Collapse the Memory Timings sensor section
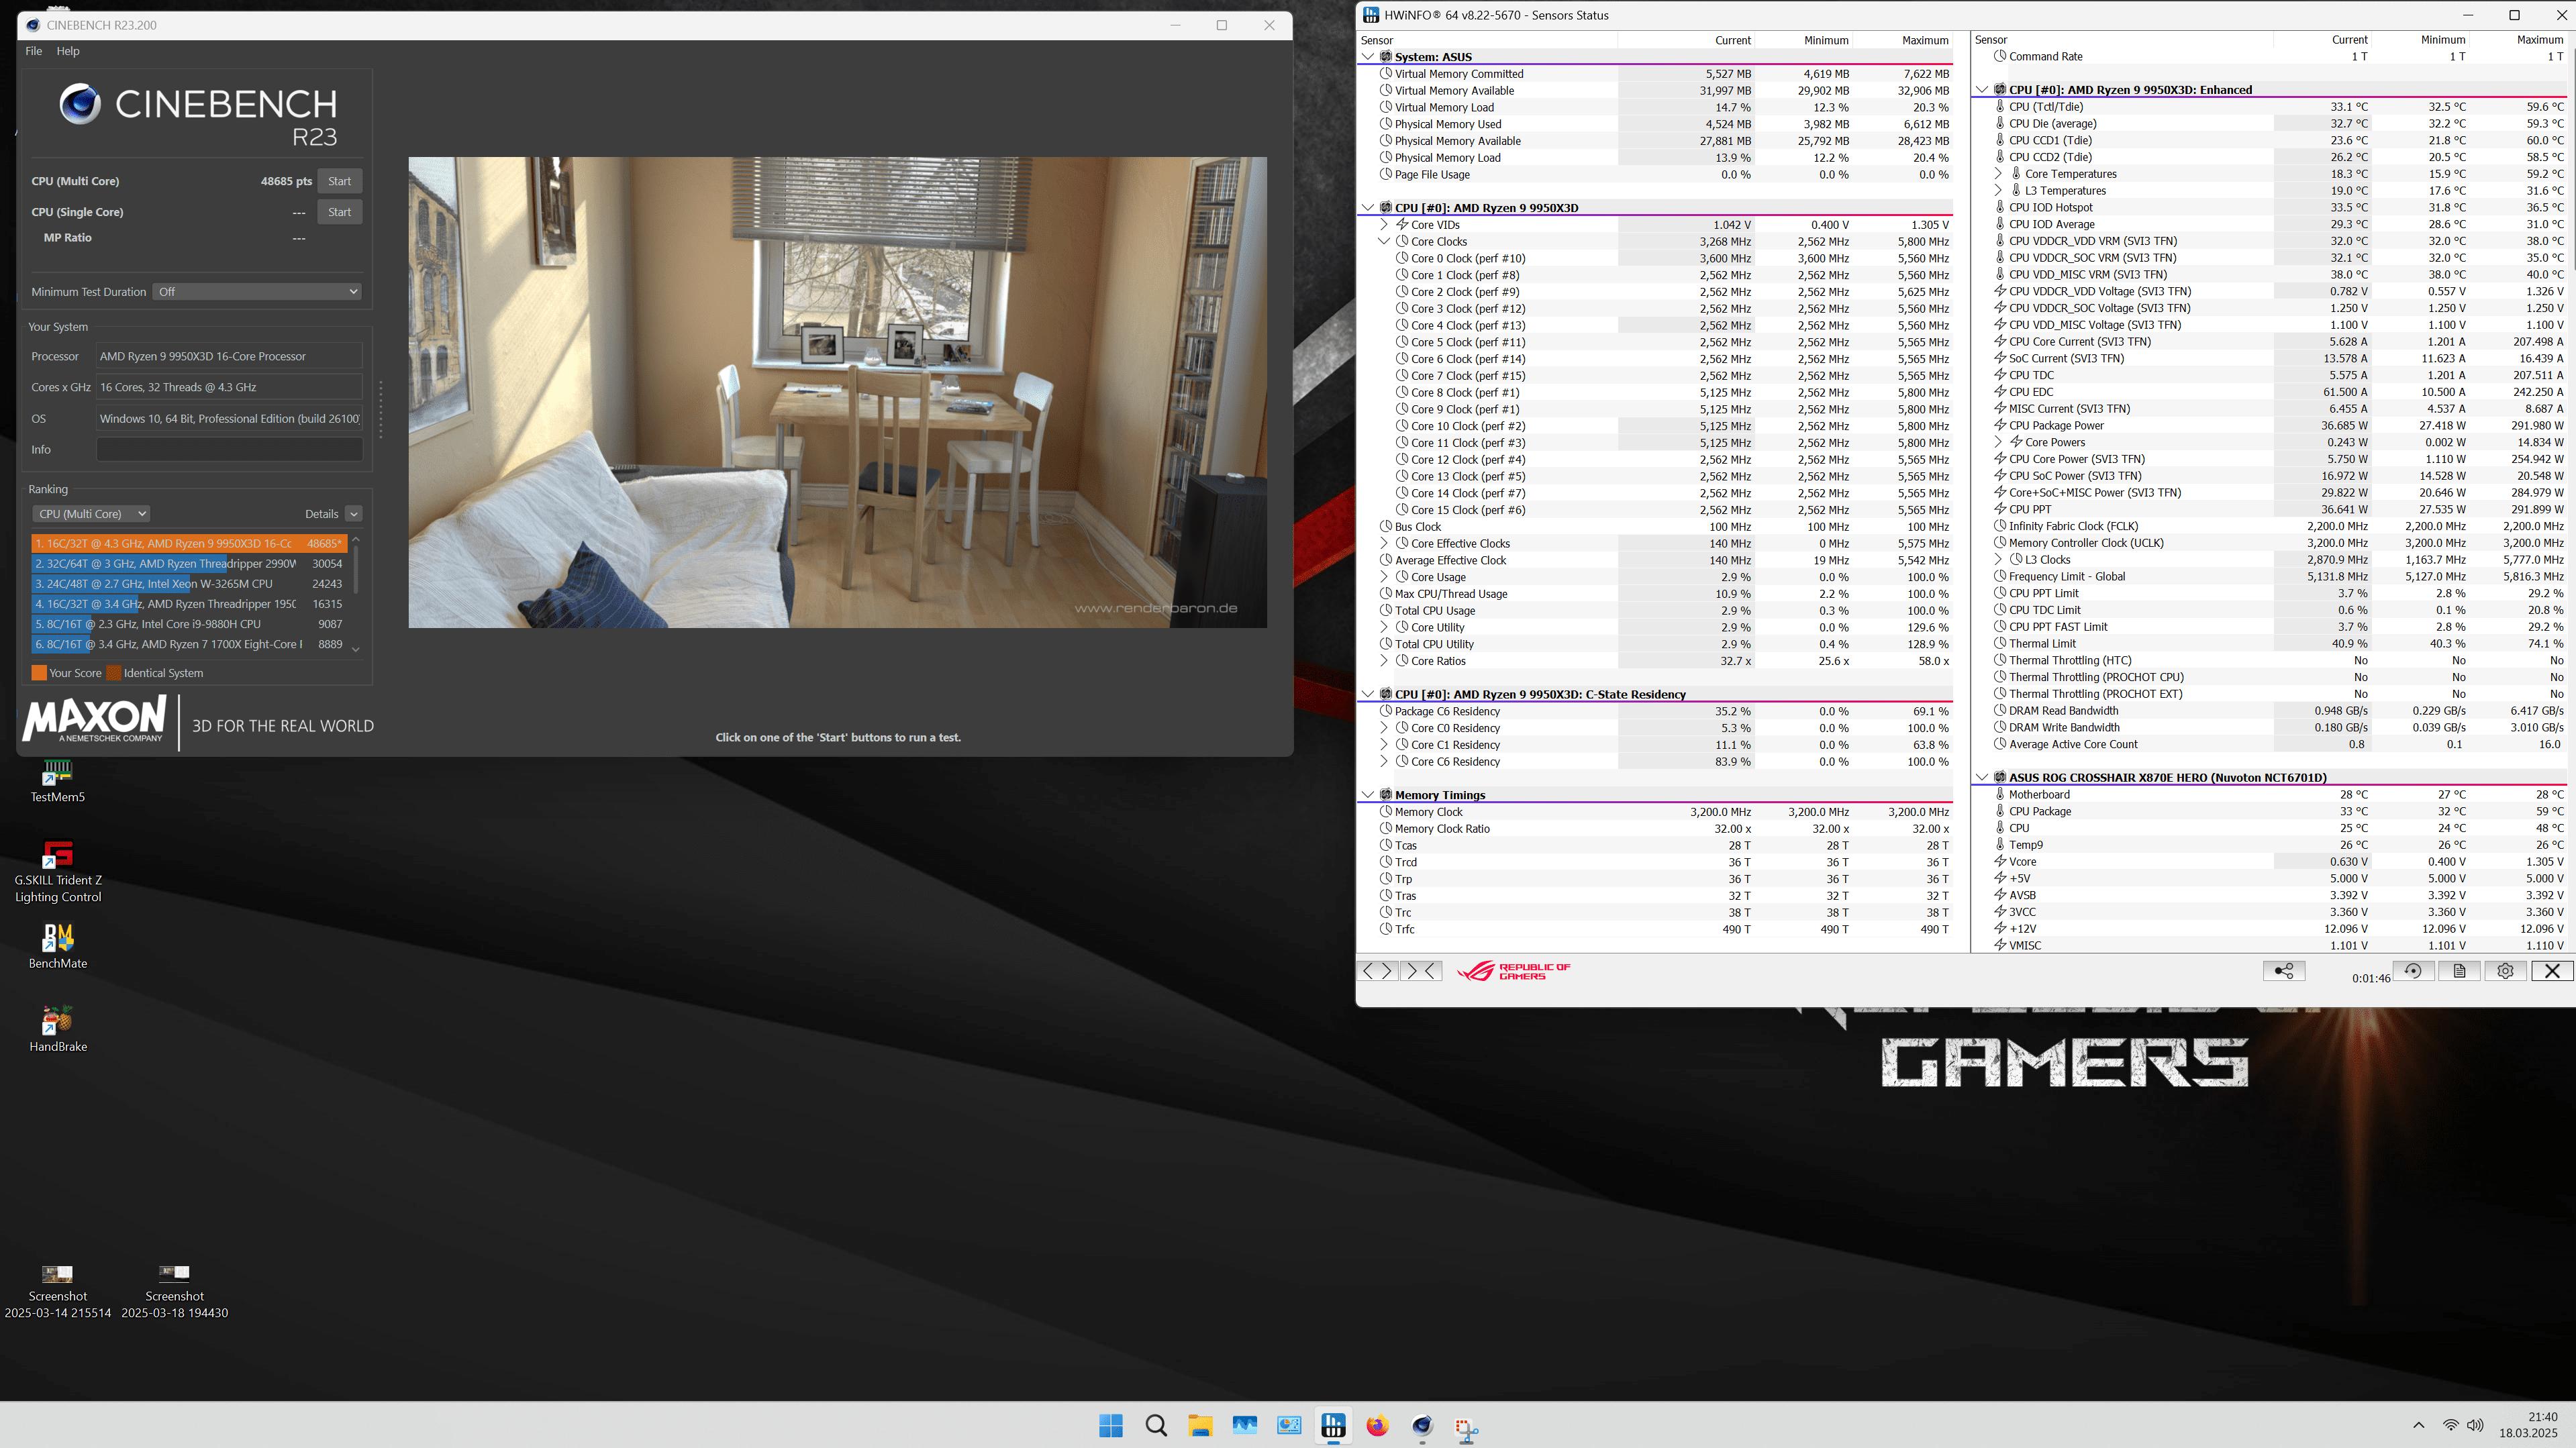This screenshot has width=2576, height=1448. point(1367,795)
